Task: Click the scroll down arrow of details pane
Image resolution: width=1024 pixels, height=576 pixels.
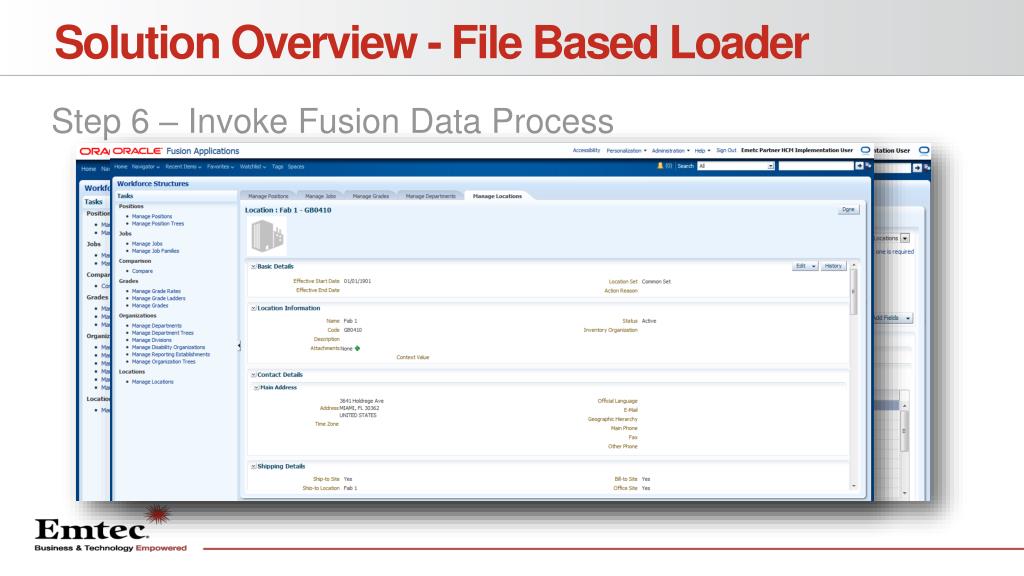Action: point(854,486)
